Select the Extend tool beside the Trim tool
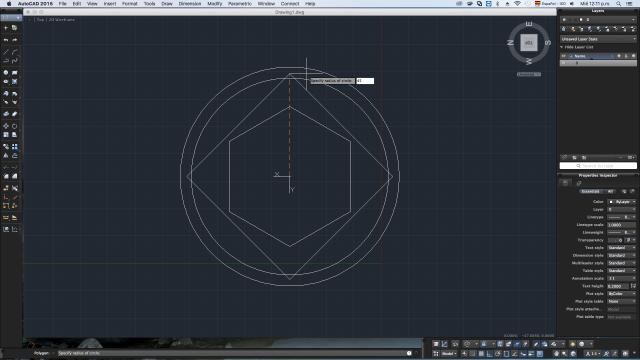The width and height of the screenshot is (640, 360). (15, 167)
